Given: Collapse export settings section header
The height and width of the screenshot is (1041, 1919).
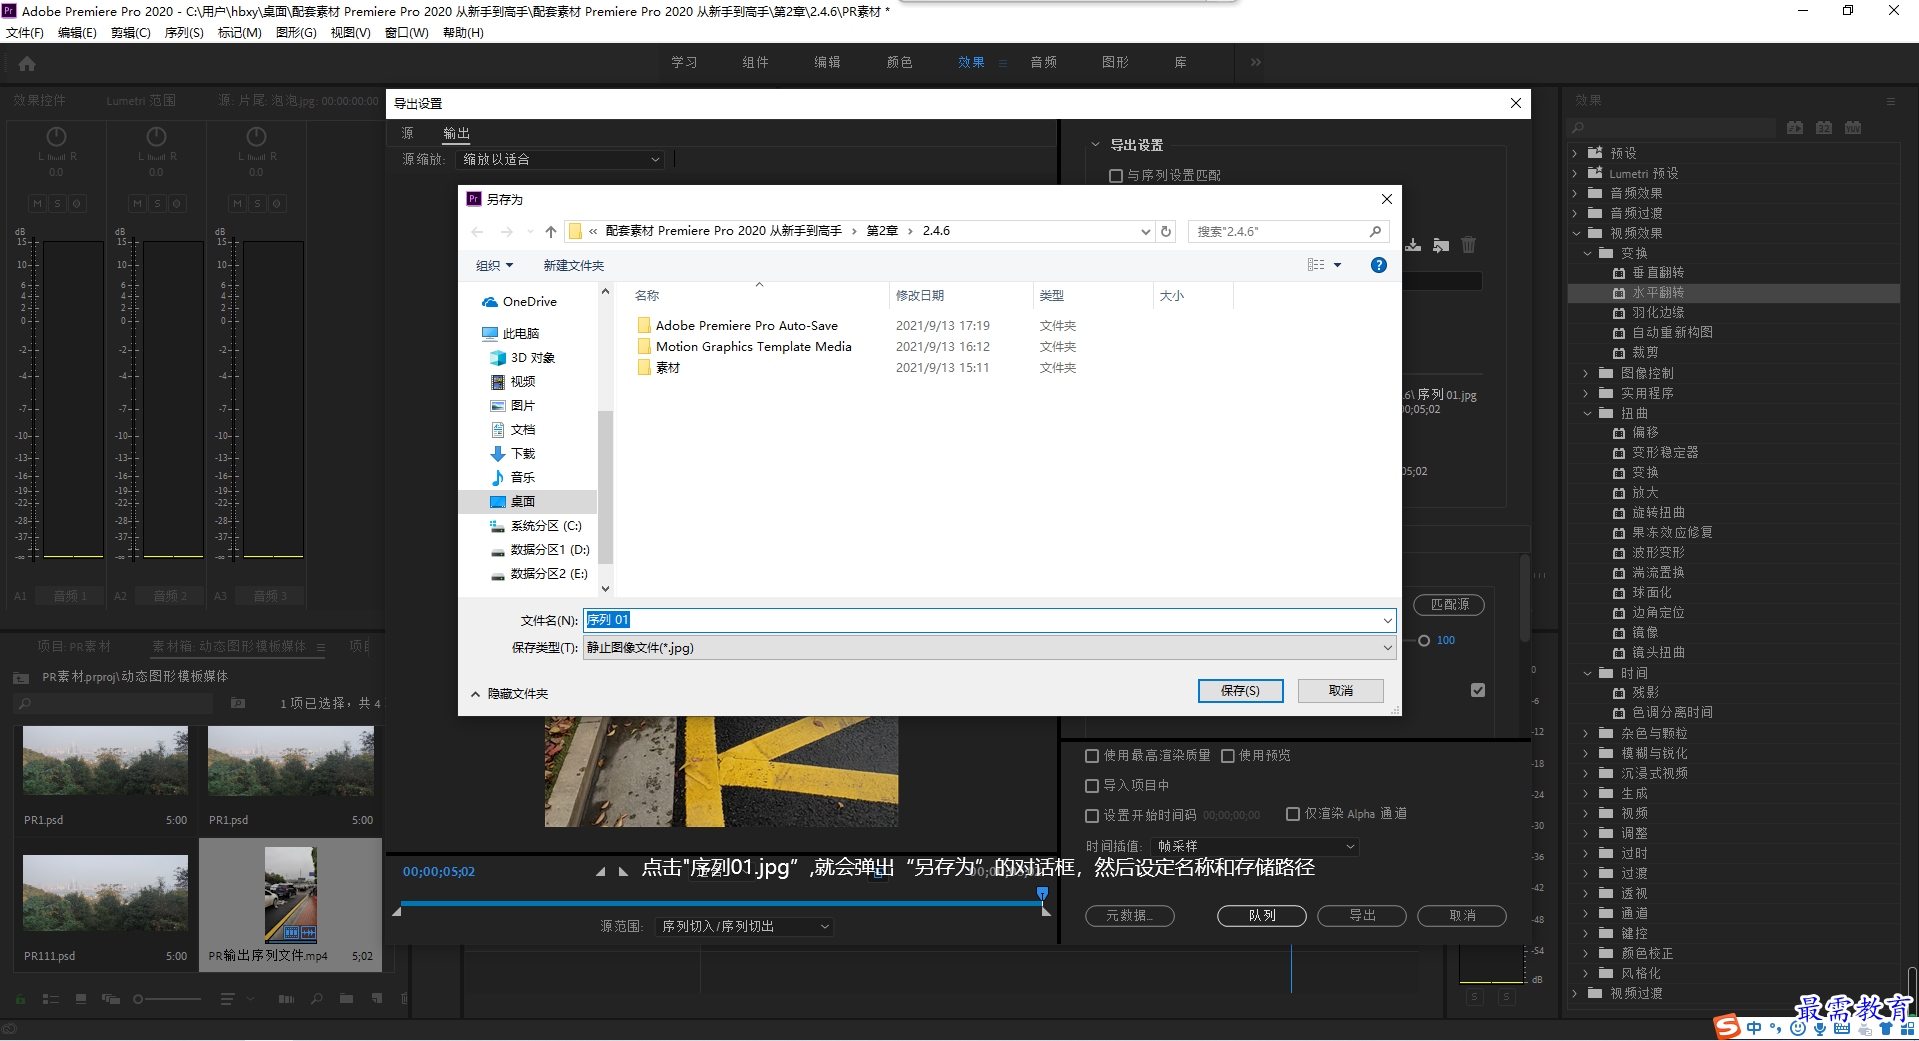Looking at the screenshot, I should coord(1095,145).
